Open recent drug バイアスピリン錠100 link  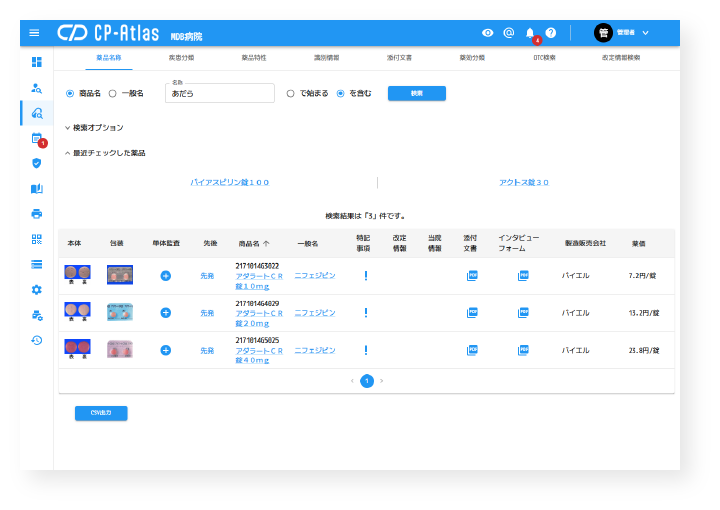[x=230, y=182]
